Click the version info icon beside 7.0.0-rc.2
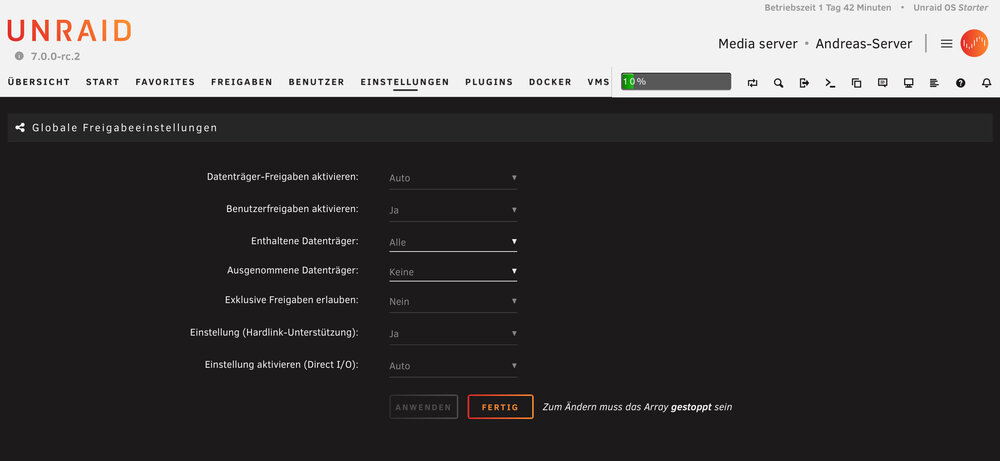Screen dimensions: 1000x461 (x=19, y=56)
